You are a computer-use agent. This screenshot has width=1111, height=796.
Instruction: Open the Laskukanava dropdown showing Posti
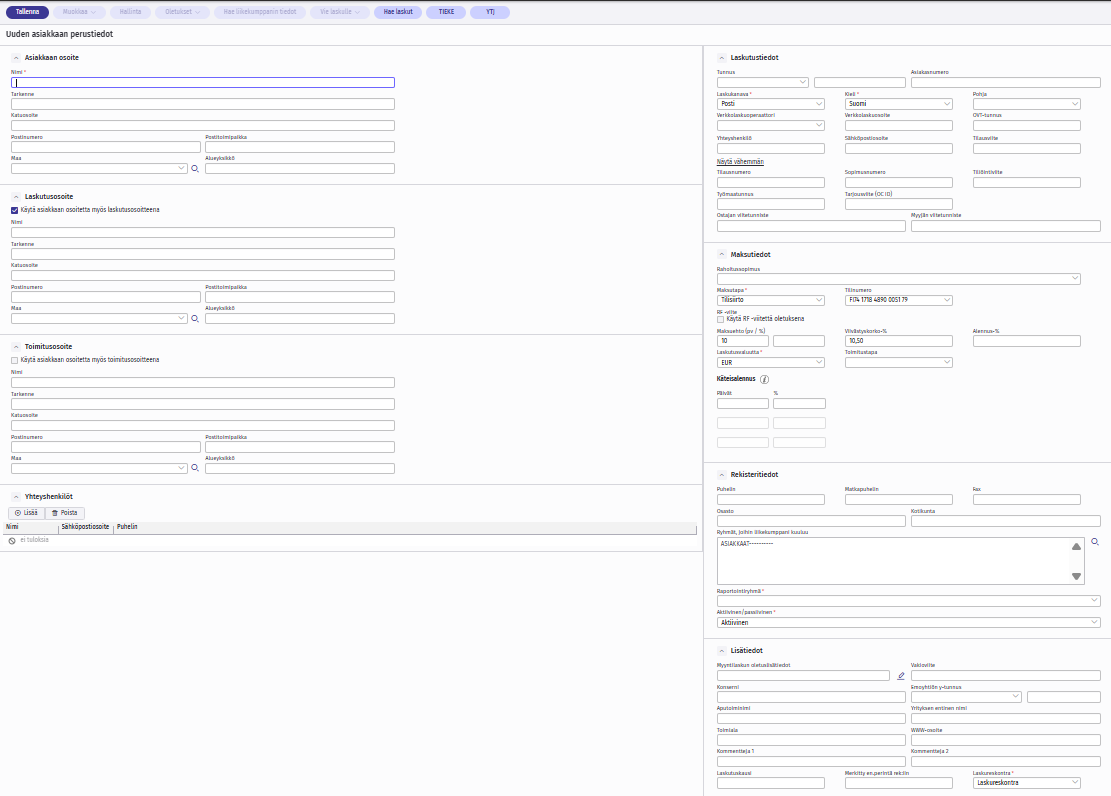770,103
